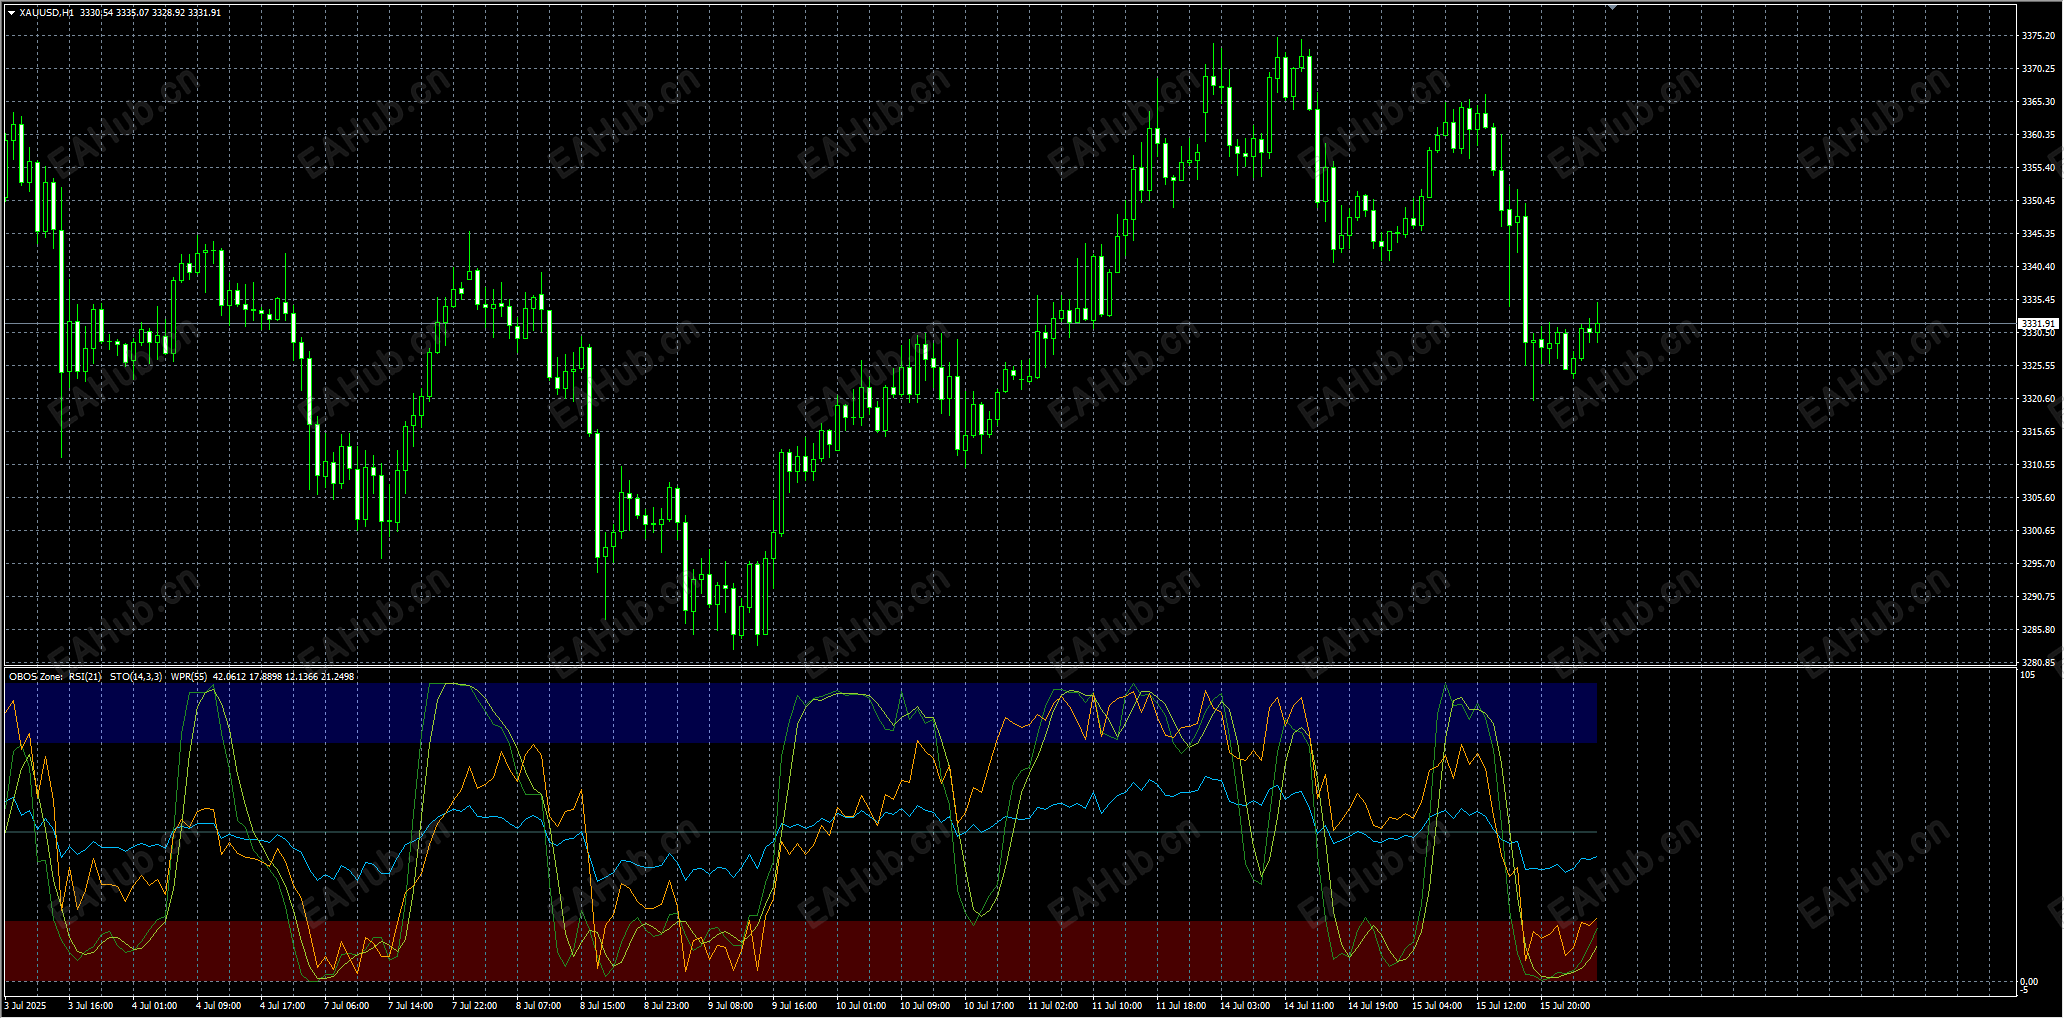Click the 3355.40 price scale label
Image resolution: width=2064 pixels, height=1019 pixels.
(x=2038, y=168)
